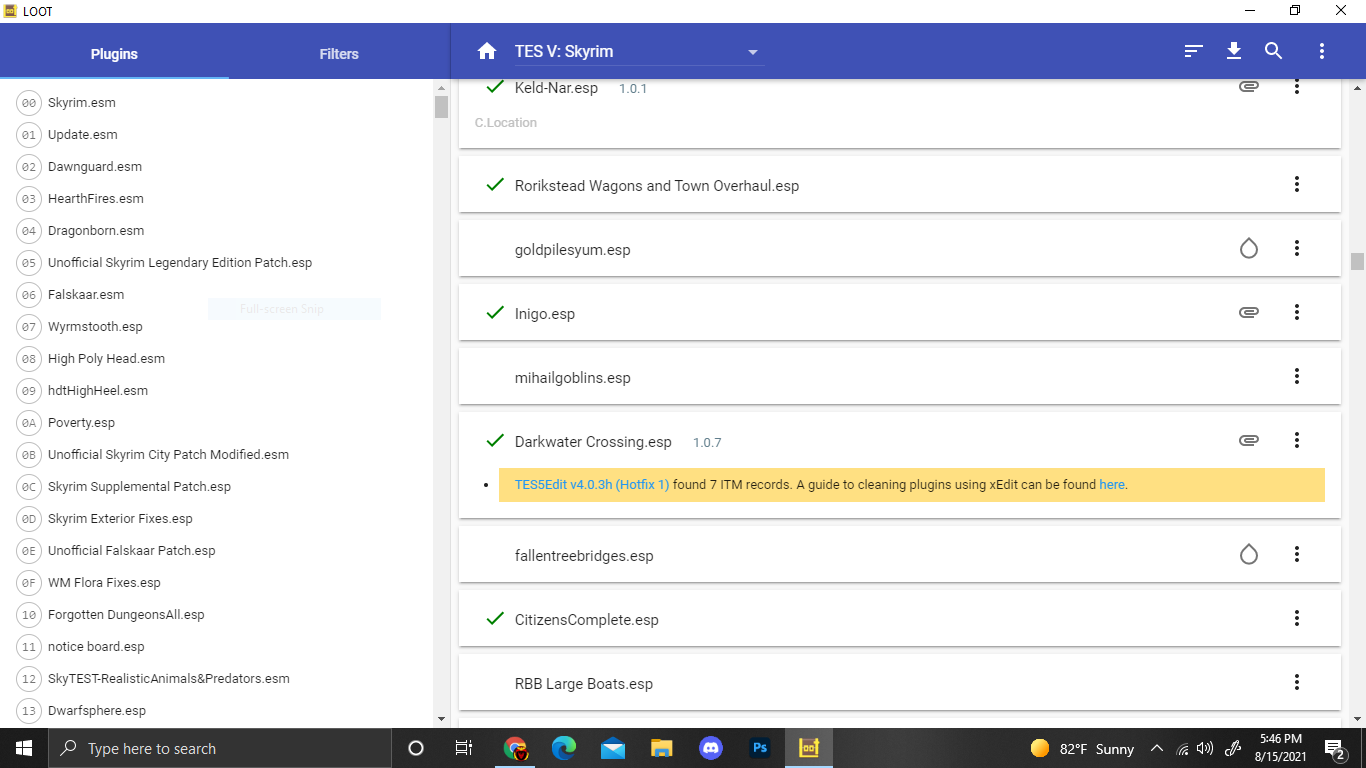
Task: Open RBB Large Boats.esp three-dot menu
Action: point(1297,682)
